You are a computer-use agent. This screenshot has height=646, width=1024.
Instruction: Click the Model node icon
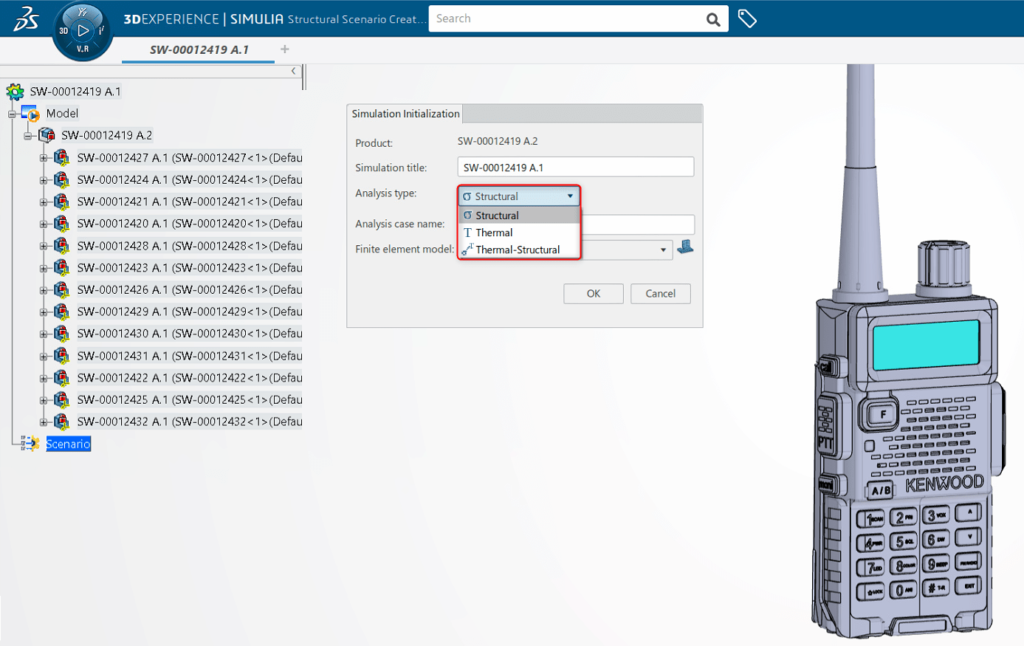(x=30, y=114)
